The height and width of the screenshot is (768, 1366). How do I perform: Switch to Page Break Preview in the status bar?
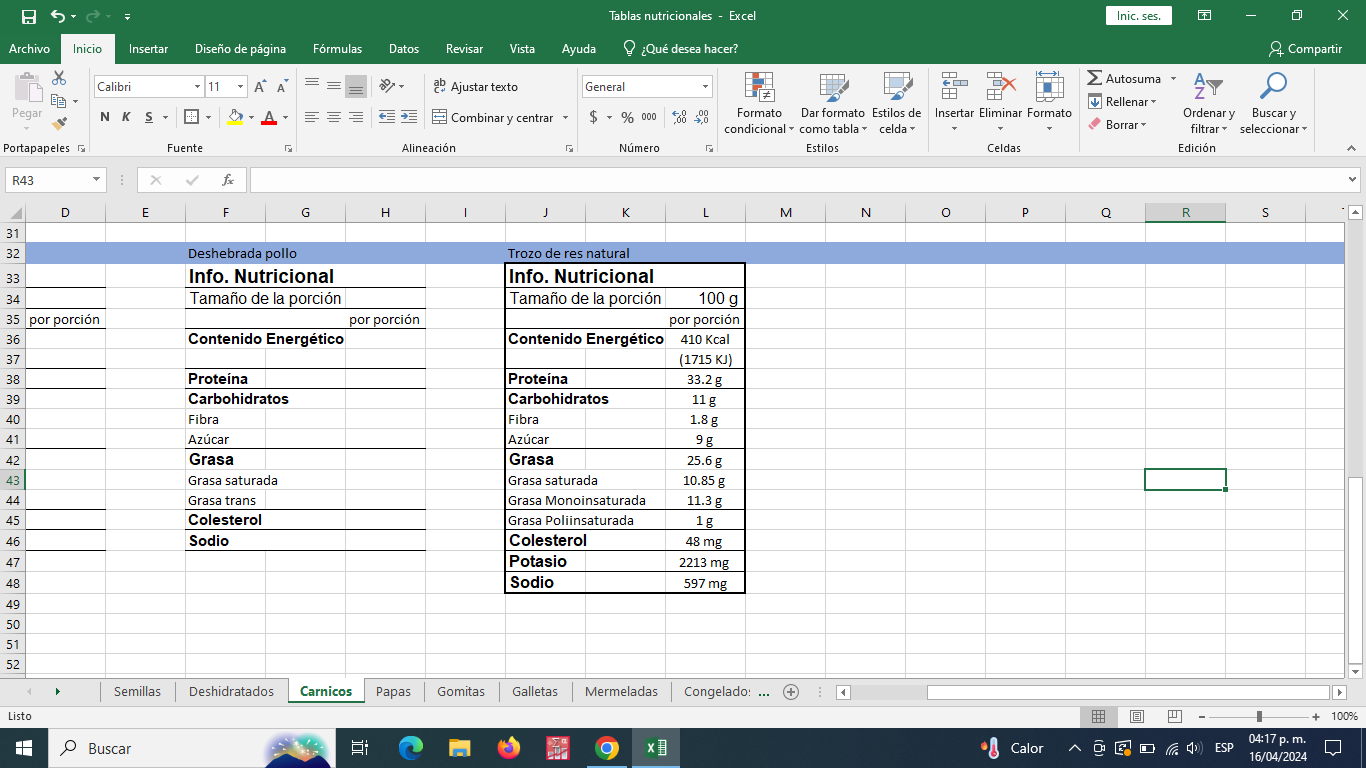1174,716
